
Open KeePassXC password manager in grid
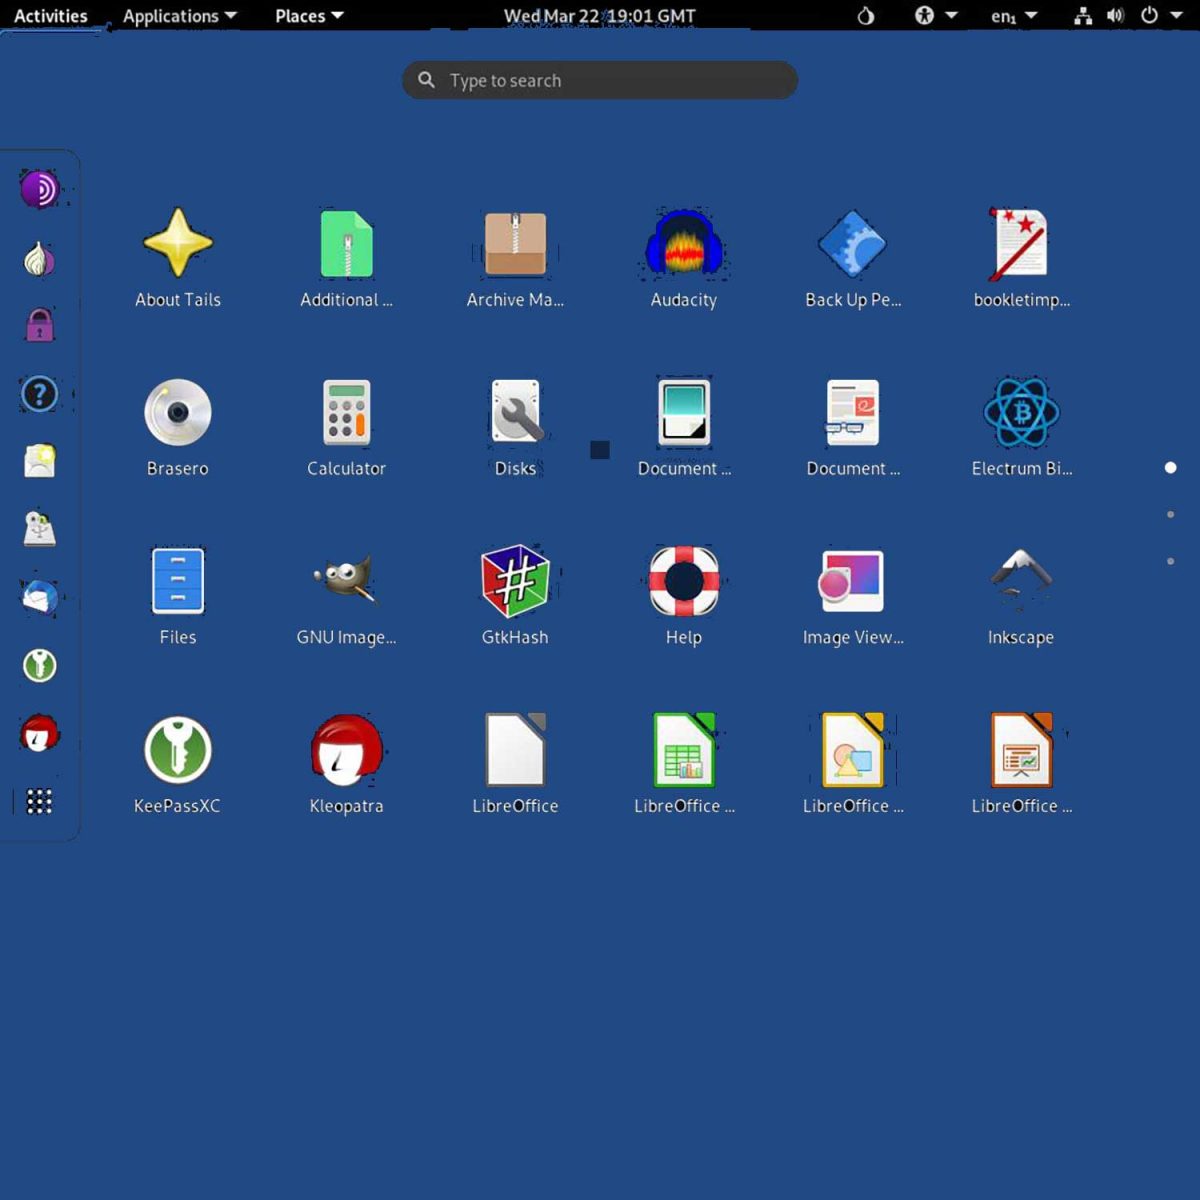(178, 751)
